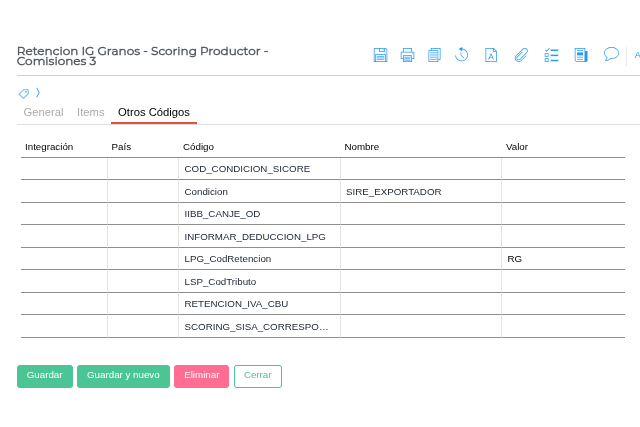
Task: Click Valor cell containing RG
Action: pos(562,259)
